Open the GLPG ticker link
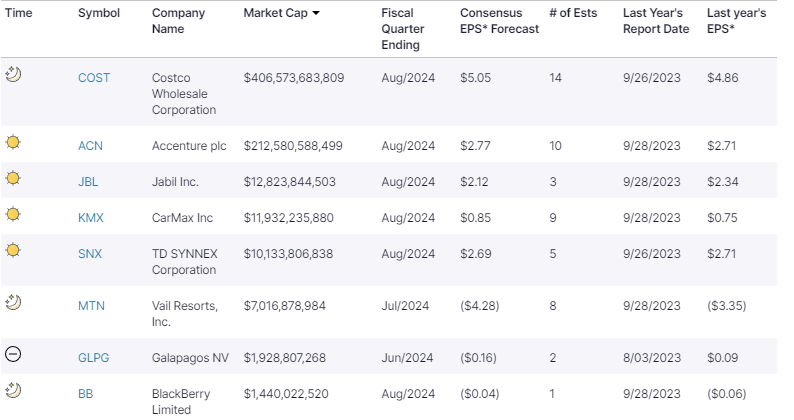Image resolution: width=794 pixels, height=420 pixels. (93, 358)
